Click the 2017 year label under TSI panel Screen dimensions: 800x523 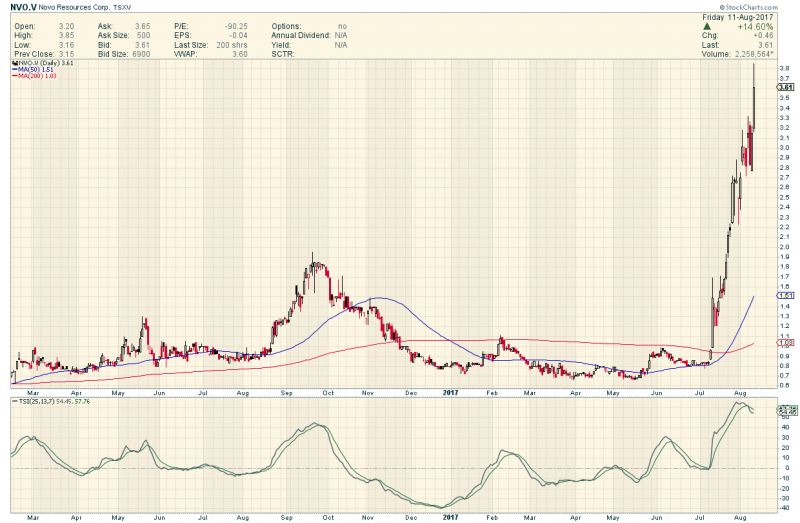point(451,517)
